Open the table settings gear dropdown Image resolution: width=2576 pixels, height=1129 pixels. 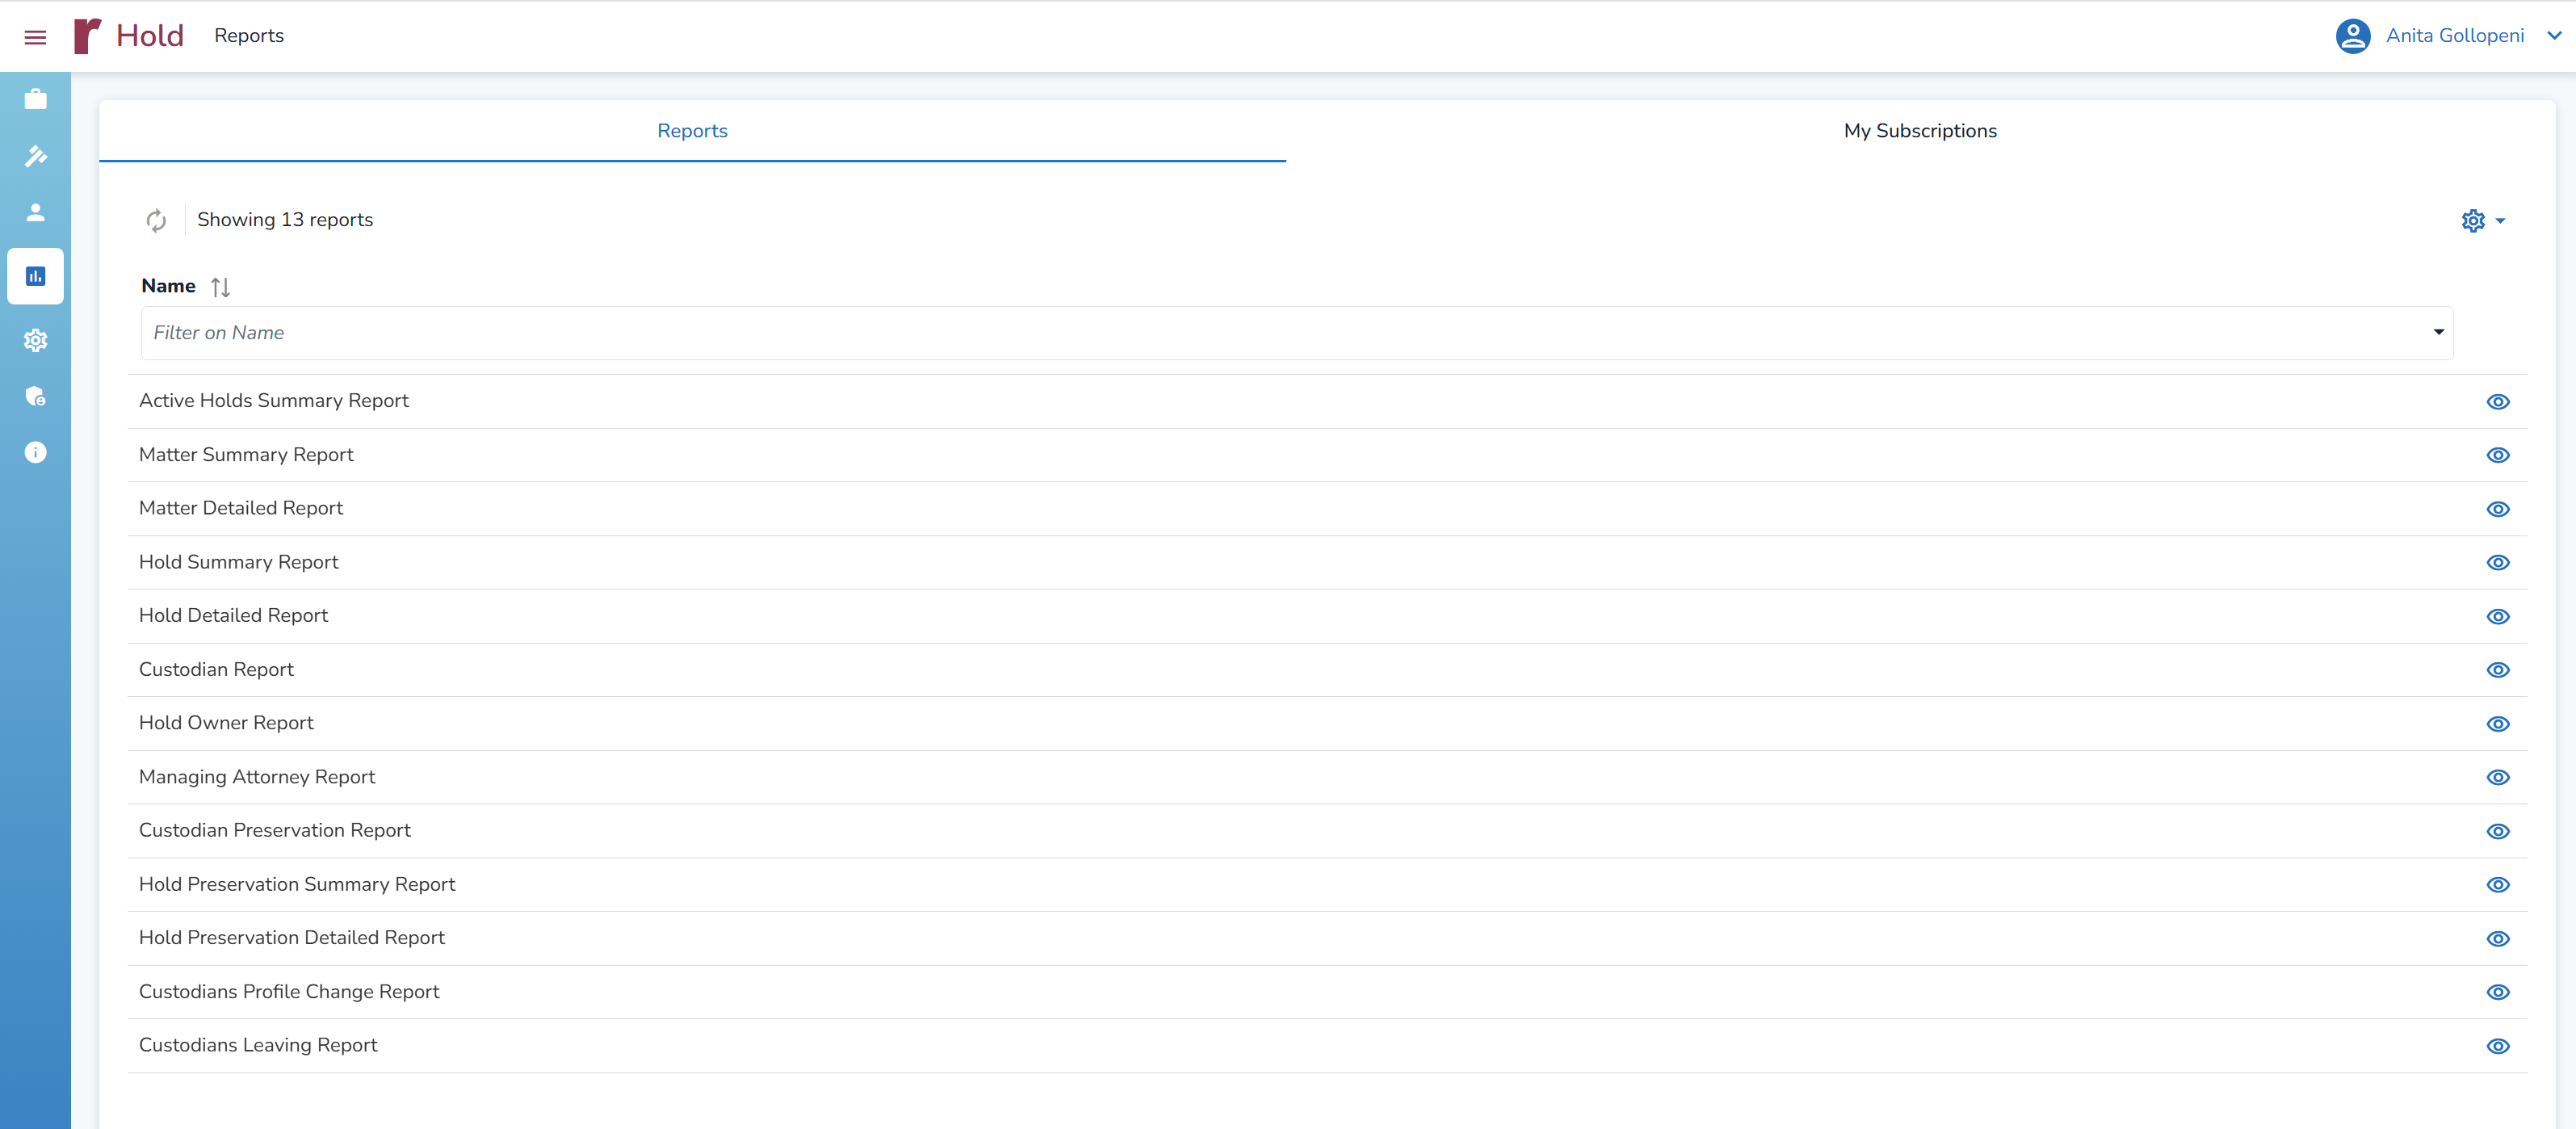pyautogui.click(x=2482, y=220)
